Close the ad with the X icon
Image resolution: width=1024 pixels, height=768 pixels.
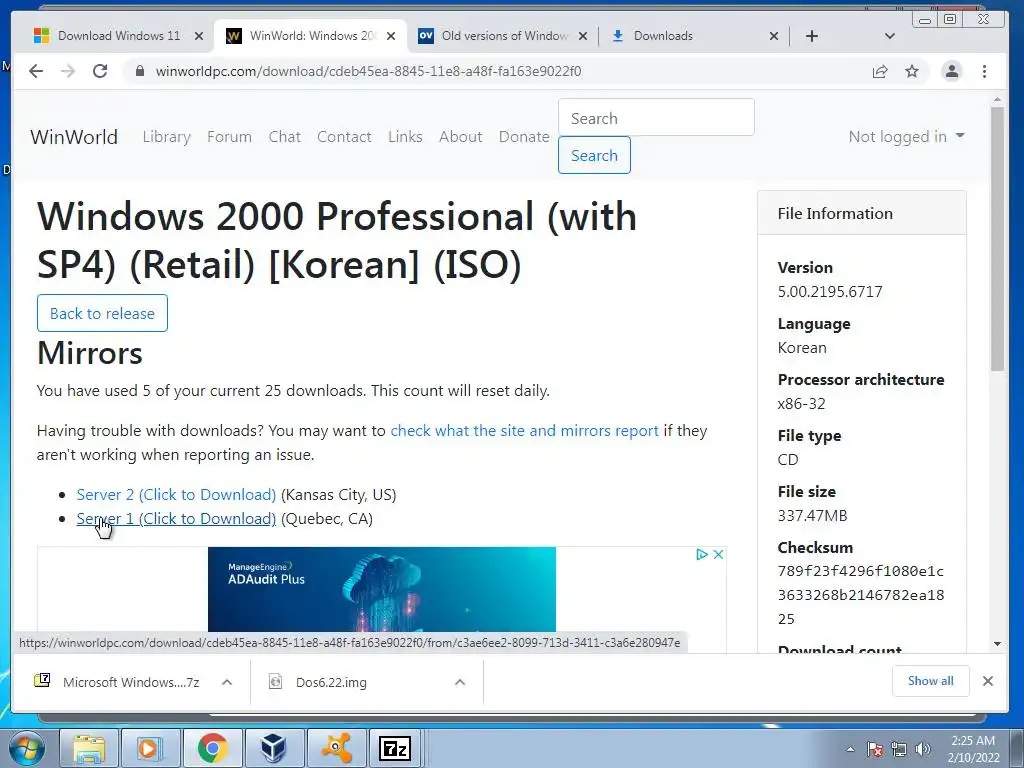[x=718, y=554]
